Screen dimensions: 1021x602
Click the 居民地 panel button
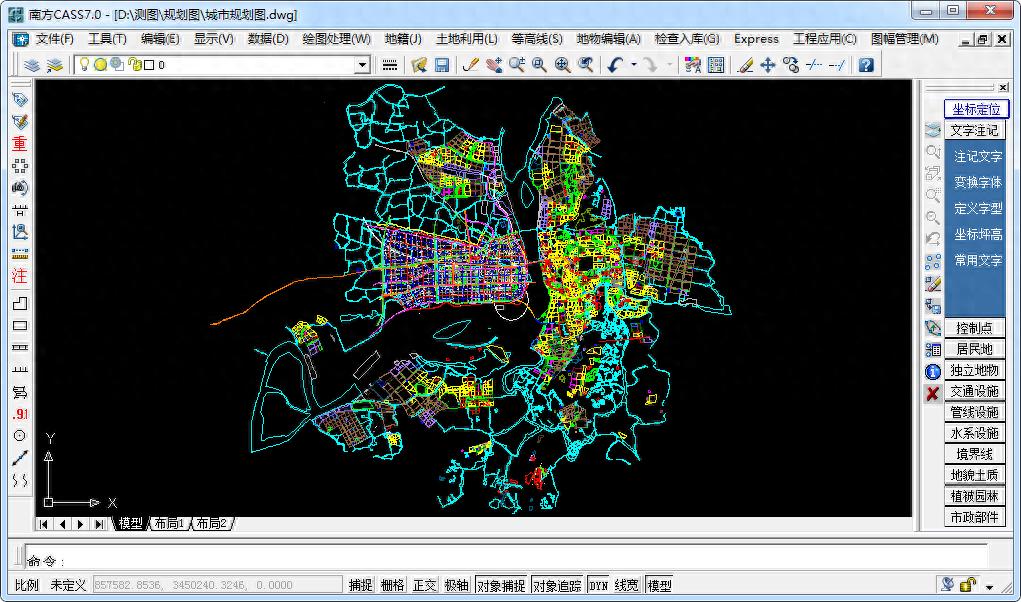click(x=974, y=349)
